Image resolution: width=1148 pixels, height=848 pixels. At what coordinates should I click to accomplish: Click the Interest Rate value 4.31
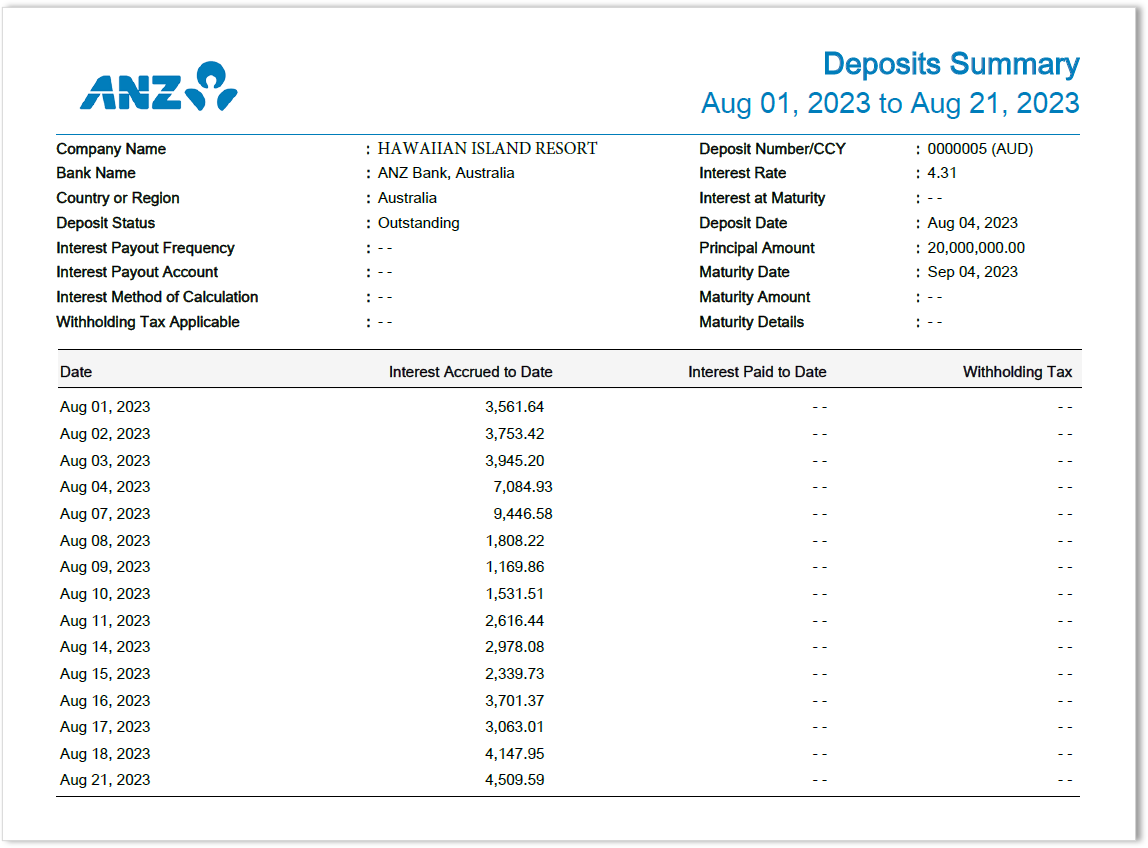941,172
